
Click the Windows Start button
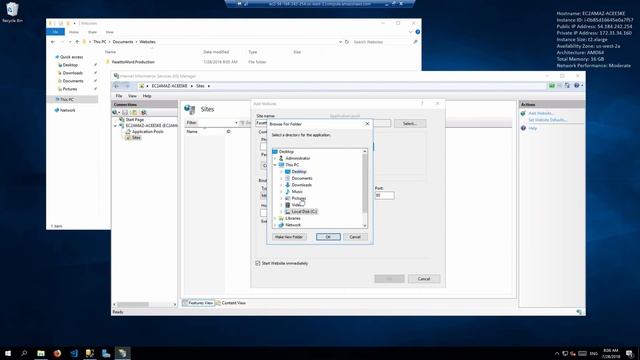(x=8, y=353)
